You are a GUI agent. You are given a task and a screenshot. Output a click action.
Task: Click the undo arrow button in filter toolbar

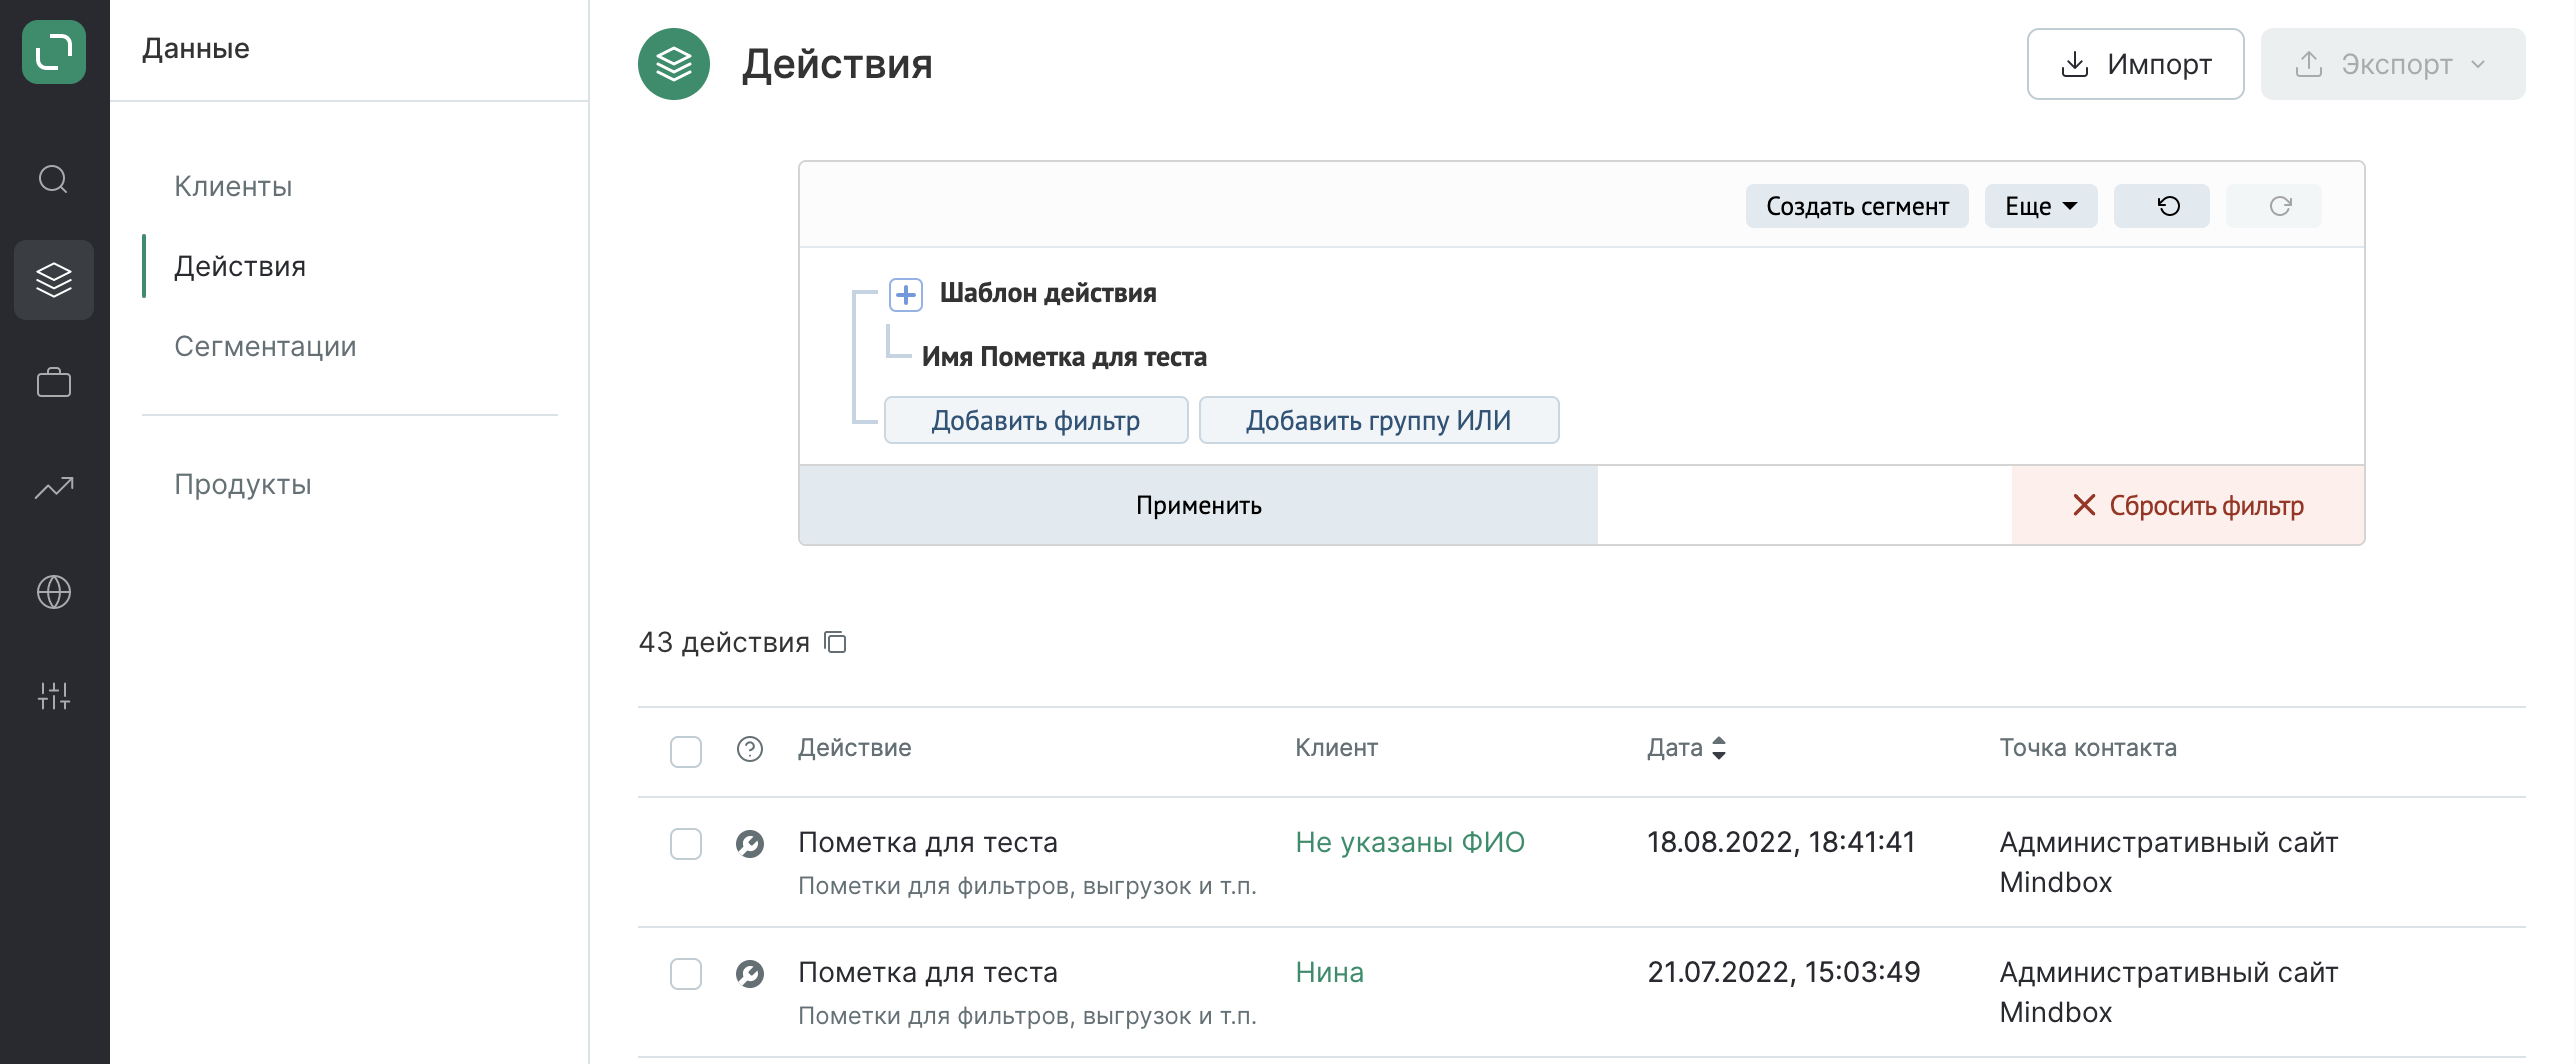tap(2161, 206)
